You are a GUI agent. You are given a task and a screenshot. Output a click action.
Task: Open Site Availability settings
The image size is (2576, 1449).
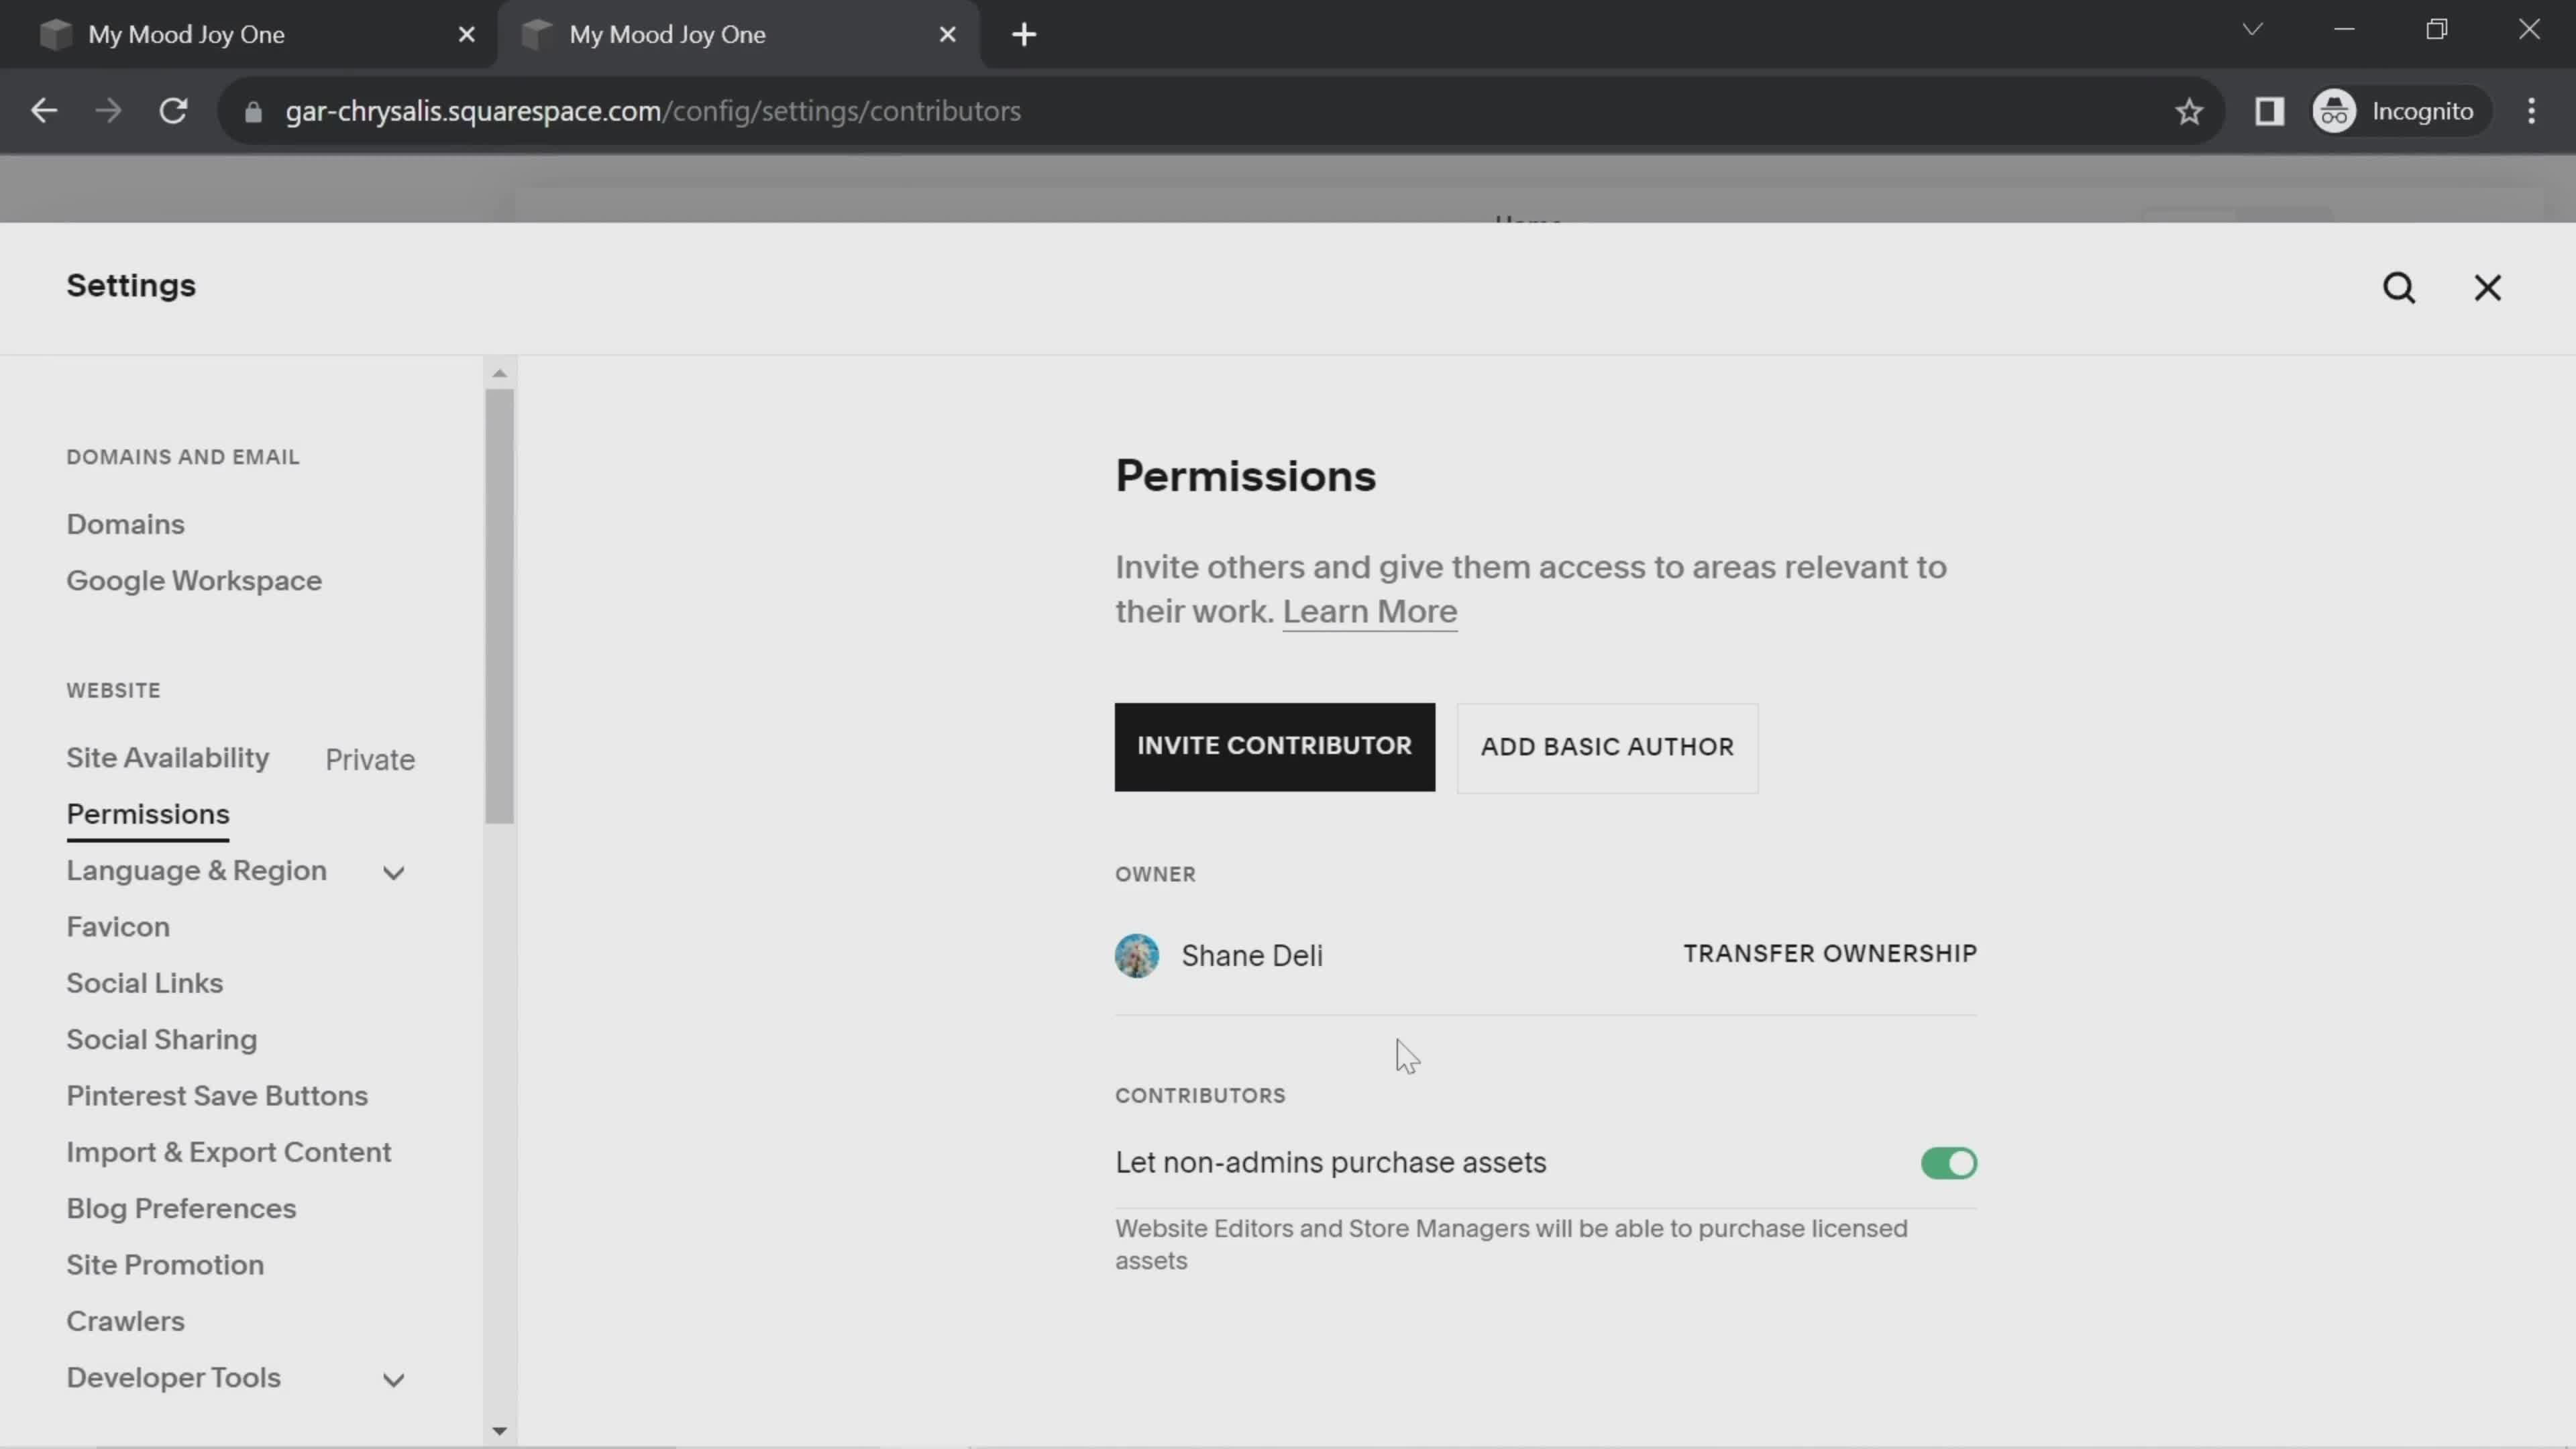coord(168,758)
